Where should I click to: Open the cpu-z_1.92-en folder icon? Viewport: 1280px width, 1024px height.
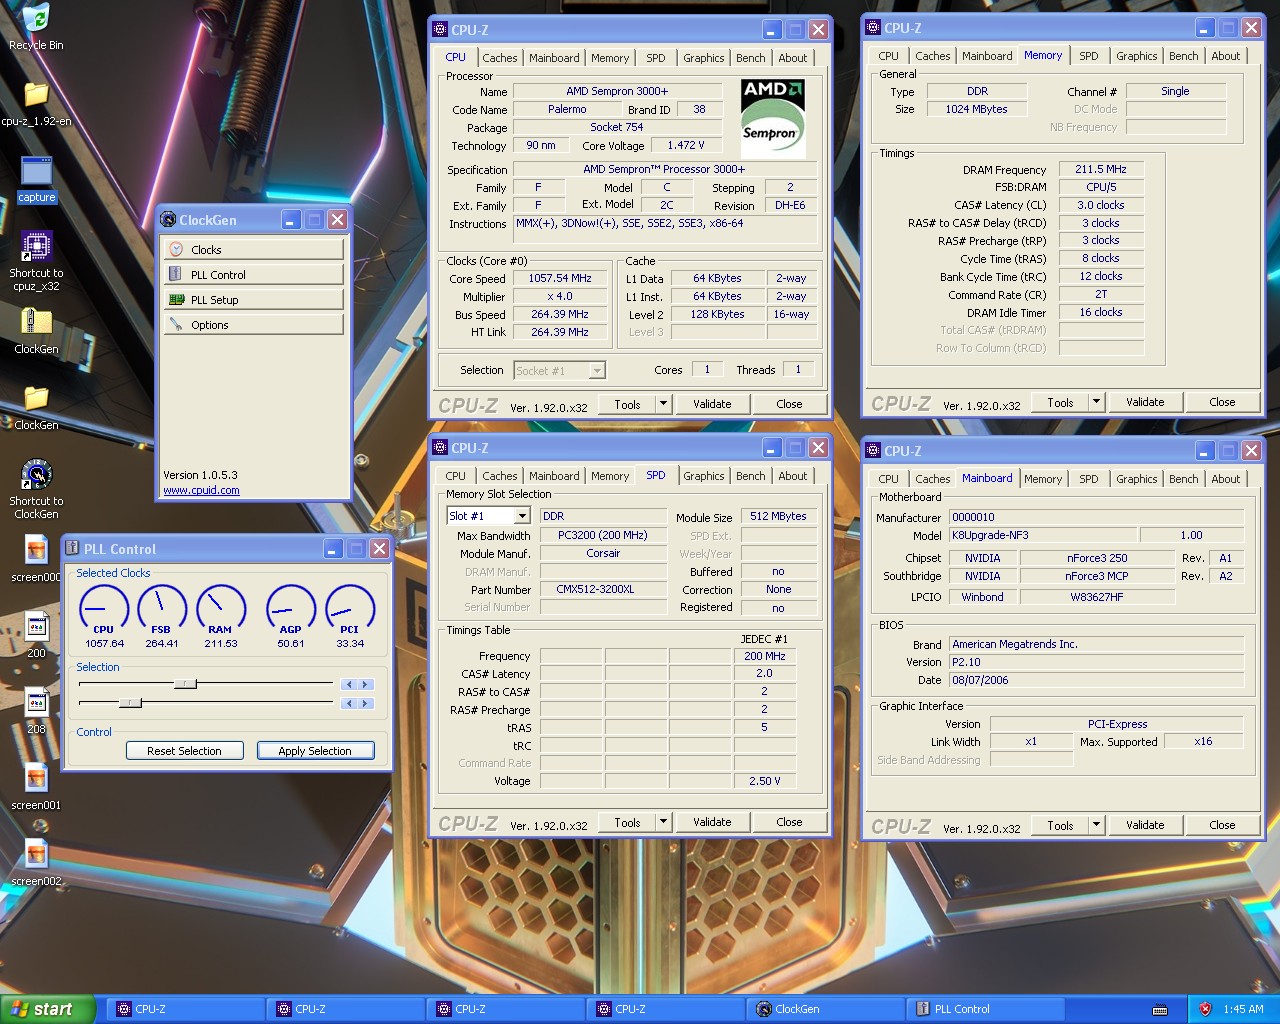36,94
